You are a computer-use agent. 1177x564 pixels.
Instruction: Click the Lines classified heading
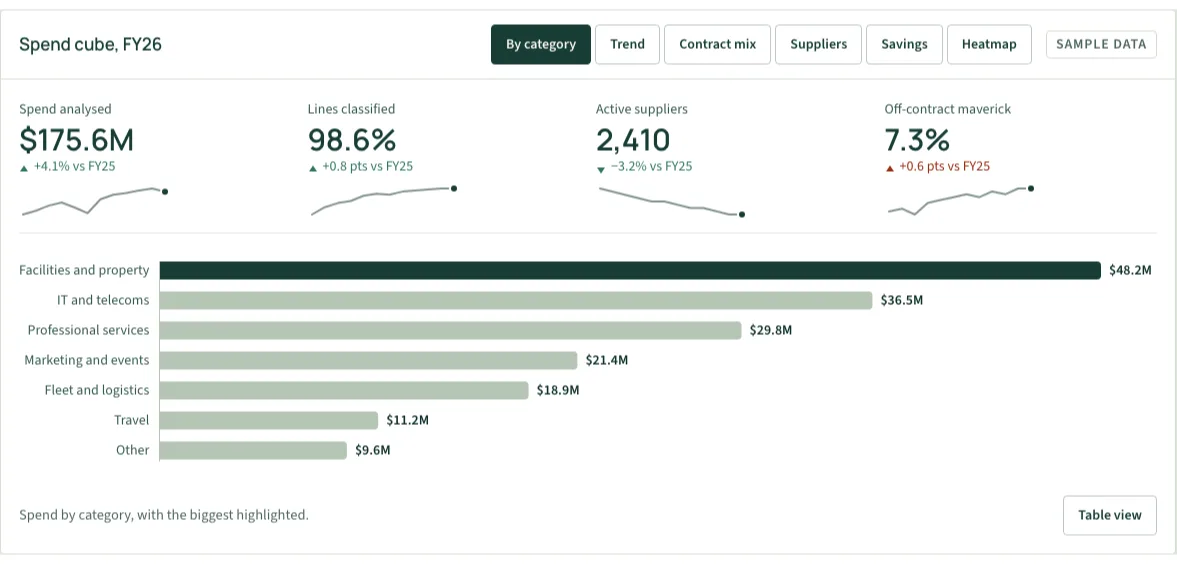point(351,109)
